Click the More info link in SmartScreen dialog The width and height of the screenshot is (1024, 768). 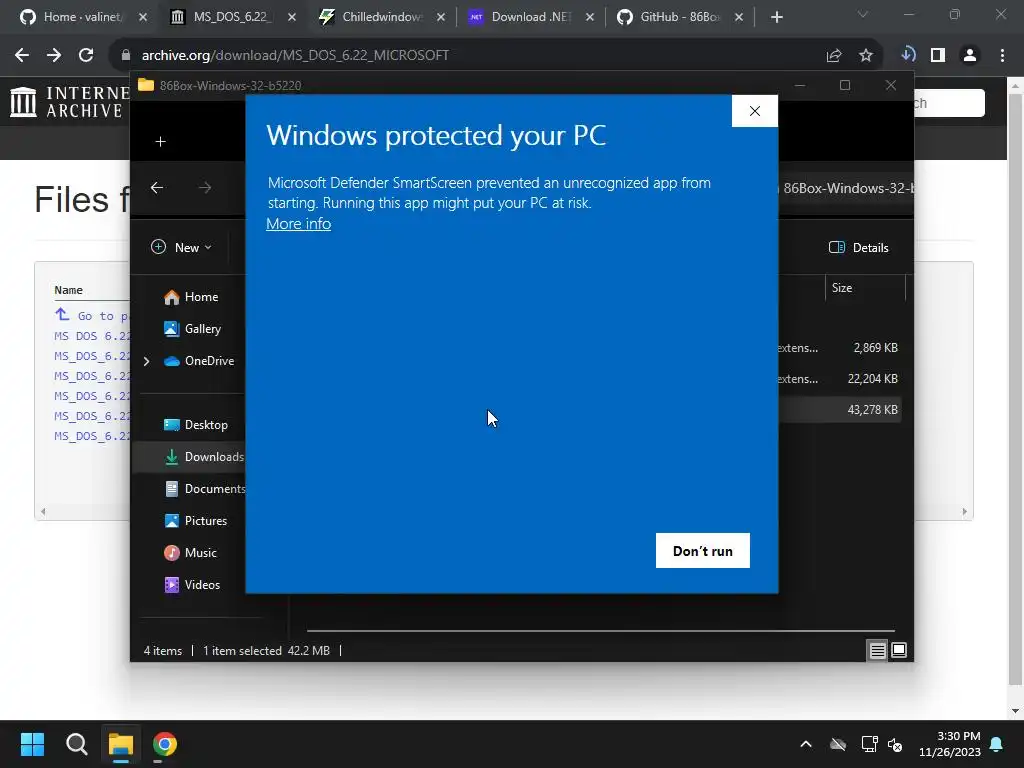[298, 224]
